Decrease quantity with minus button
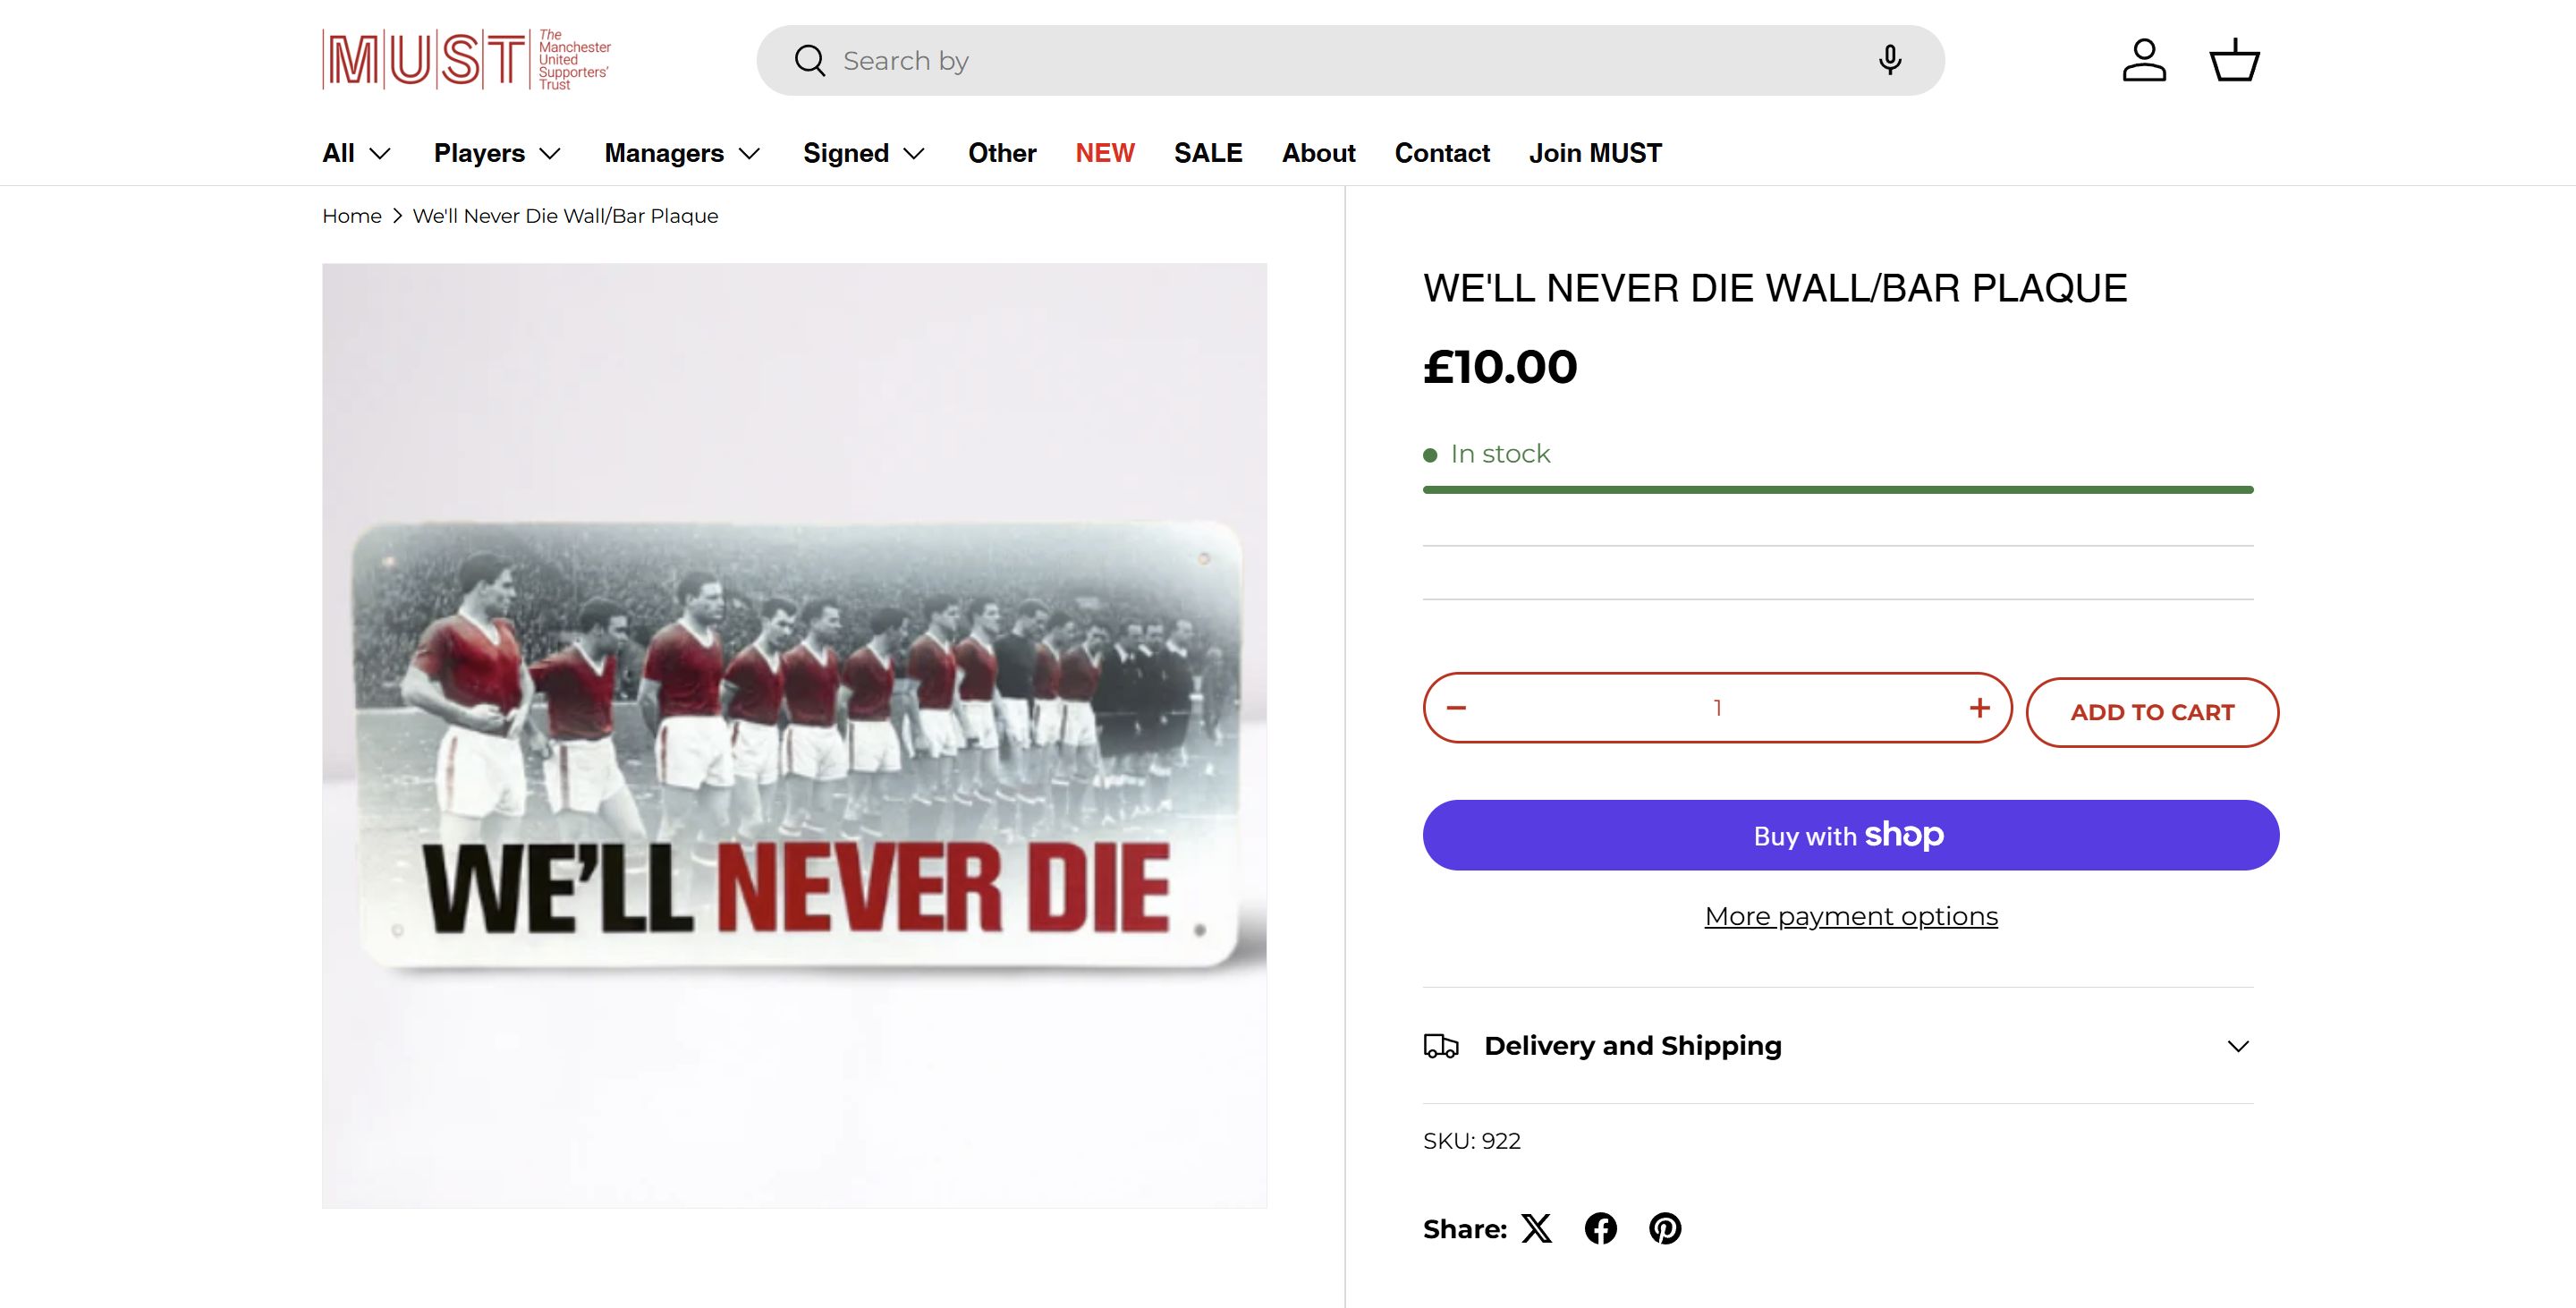 point(1456,708)
